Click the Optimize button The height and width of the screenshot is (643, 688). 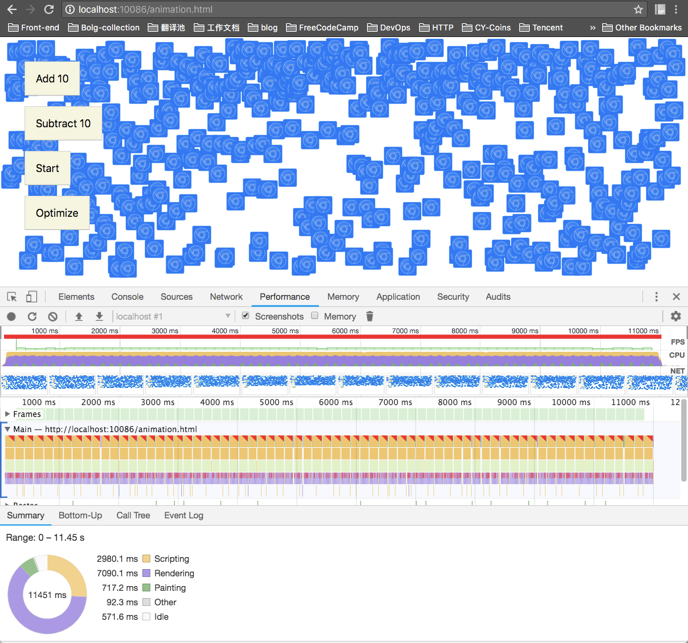click(x=57, y=213)
